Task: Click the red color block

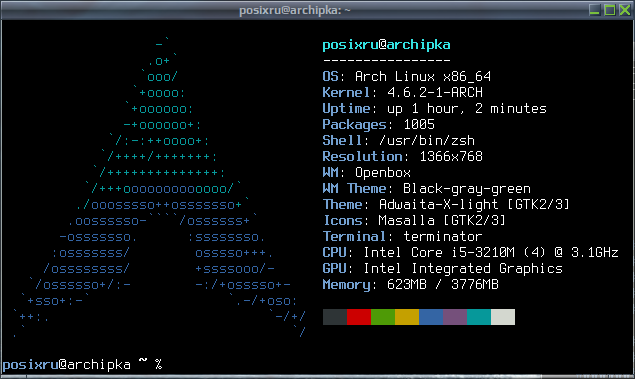Action: (359, 317)
